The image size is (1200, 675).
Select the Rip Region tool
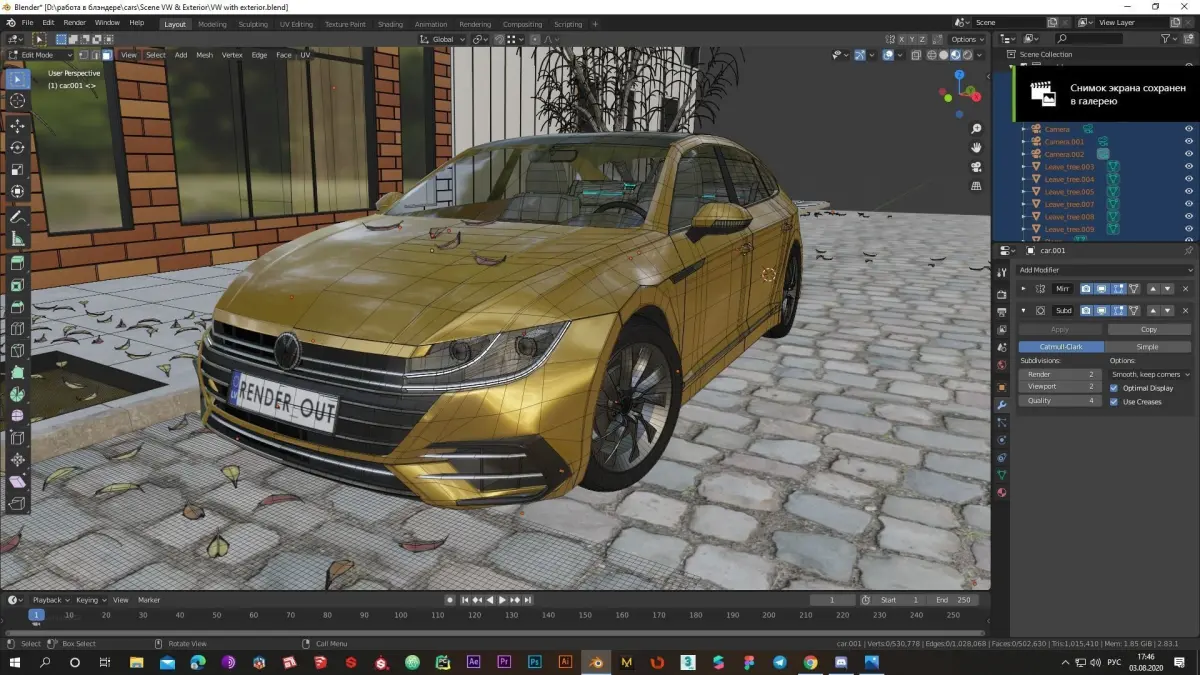point(17,504)
